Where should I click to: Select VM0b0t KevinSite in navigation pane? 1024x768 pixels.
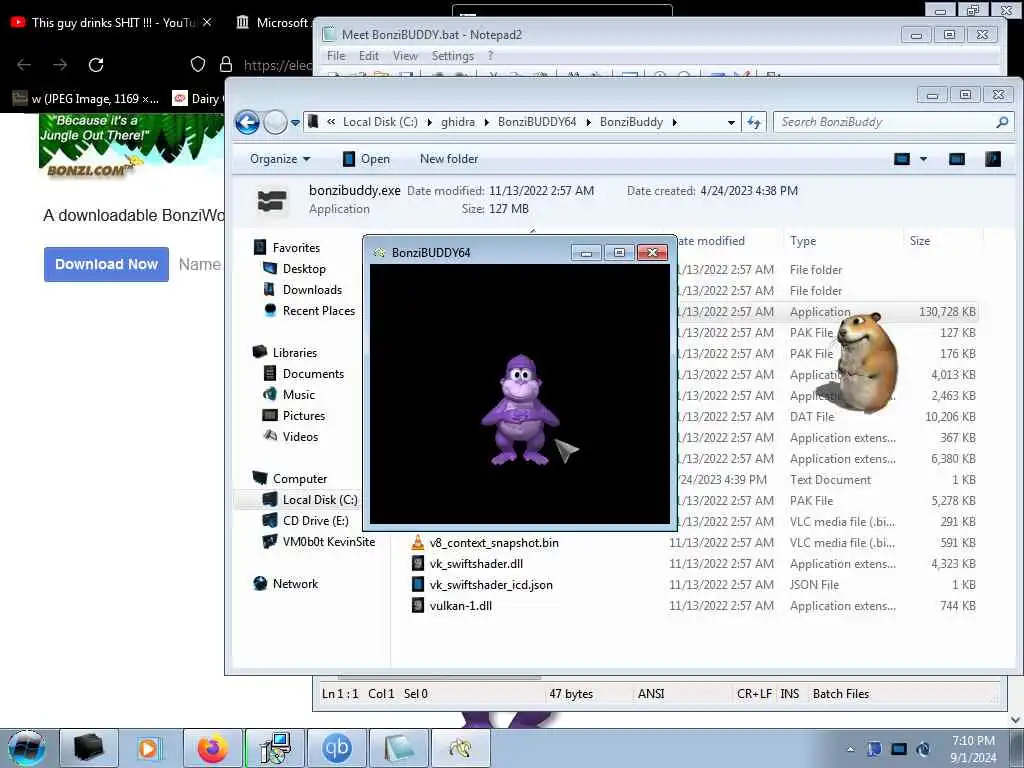click(328, 541)
